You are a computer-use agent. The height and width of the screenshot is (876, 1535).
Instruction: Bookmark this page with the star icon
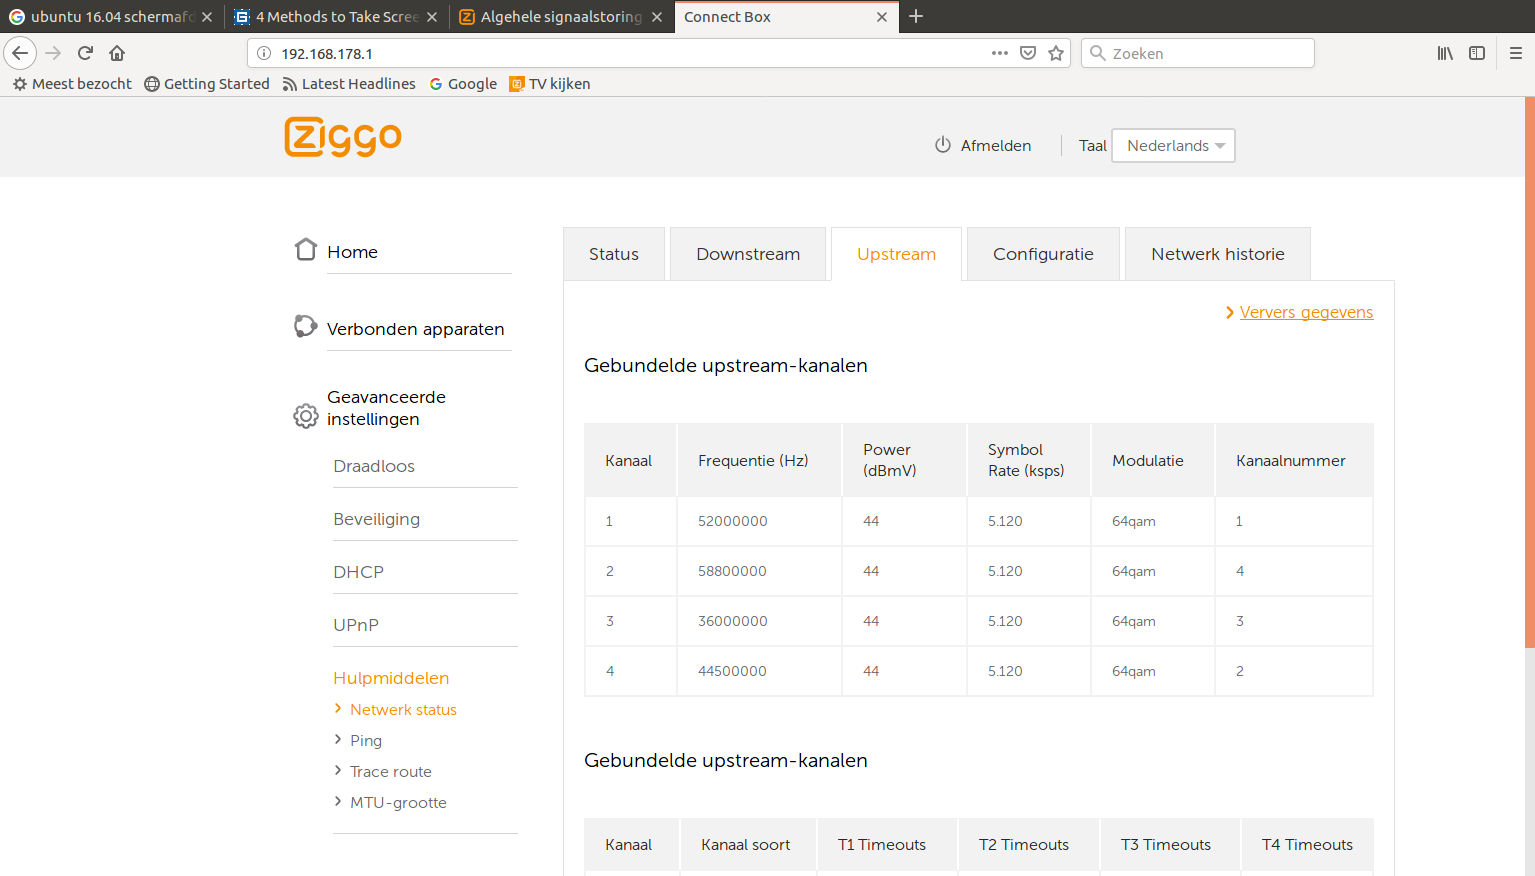[1056, 53]
